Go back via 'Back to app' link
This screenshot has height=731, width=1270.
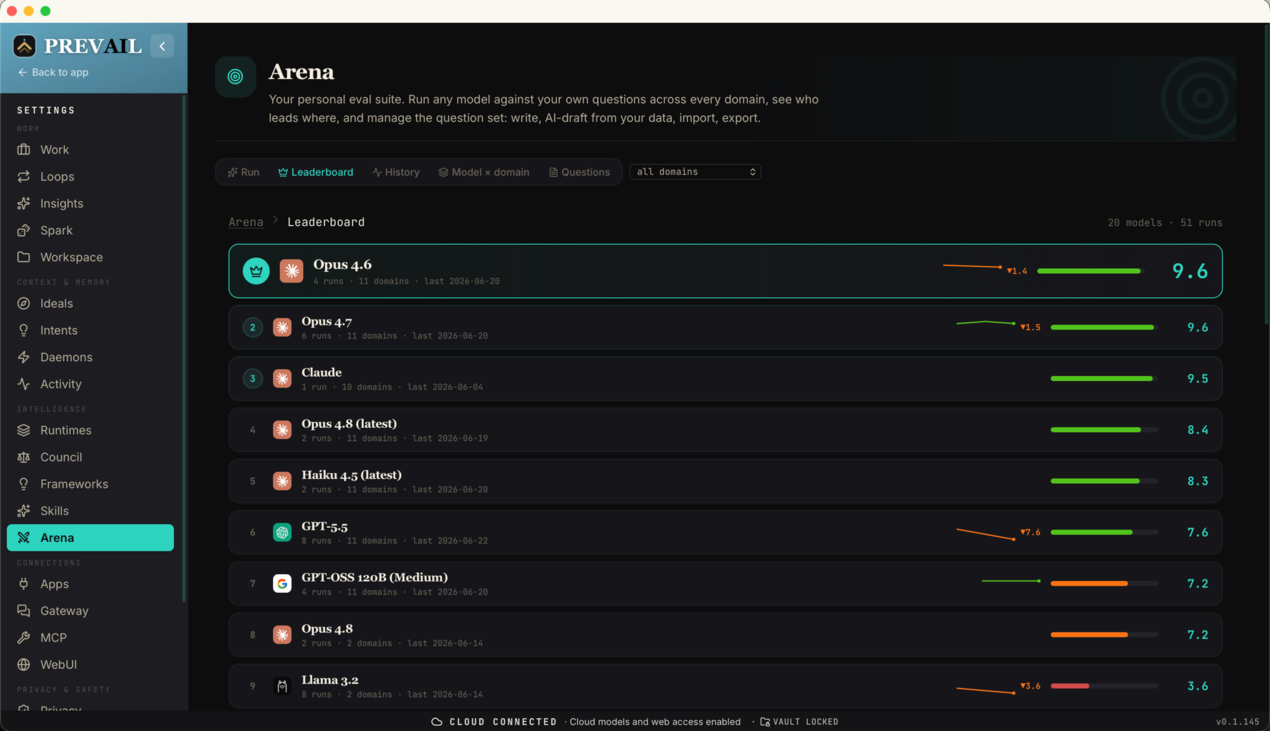(53, 72)
